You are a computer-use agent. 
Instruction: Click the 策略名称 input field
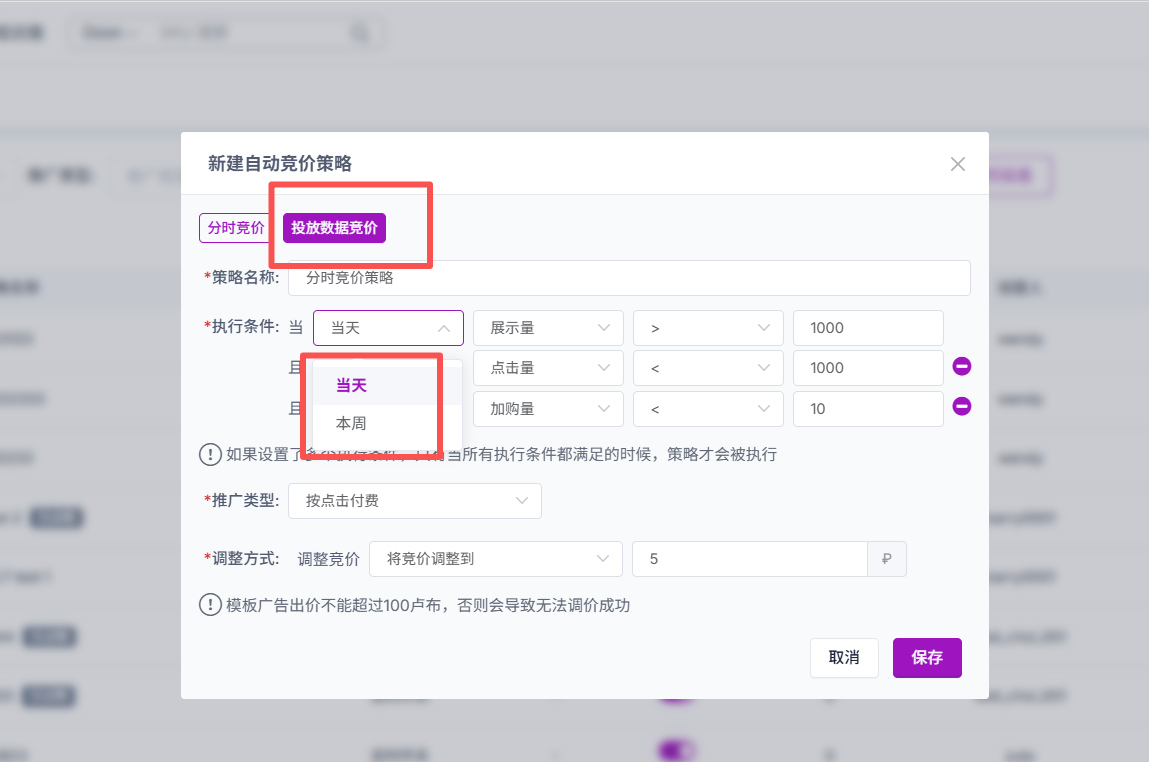[x=629, y=278]
